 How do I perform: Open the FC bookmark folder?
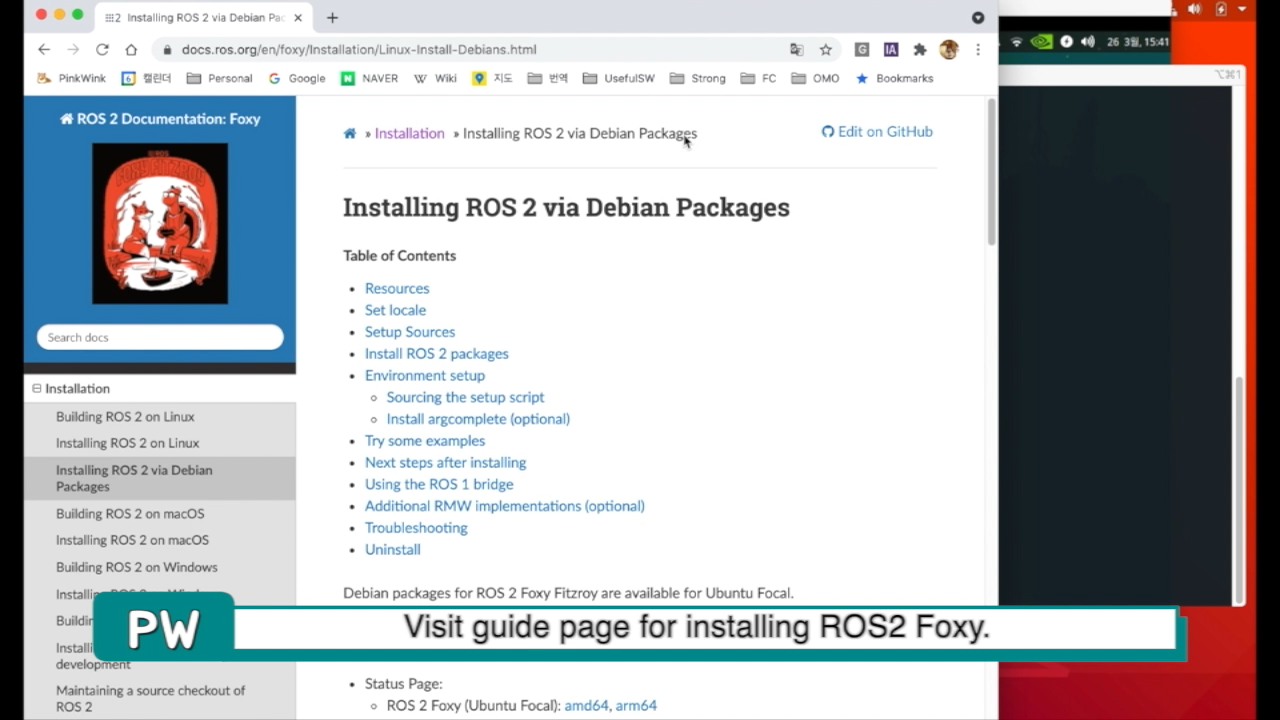759,78
